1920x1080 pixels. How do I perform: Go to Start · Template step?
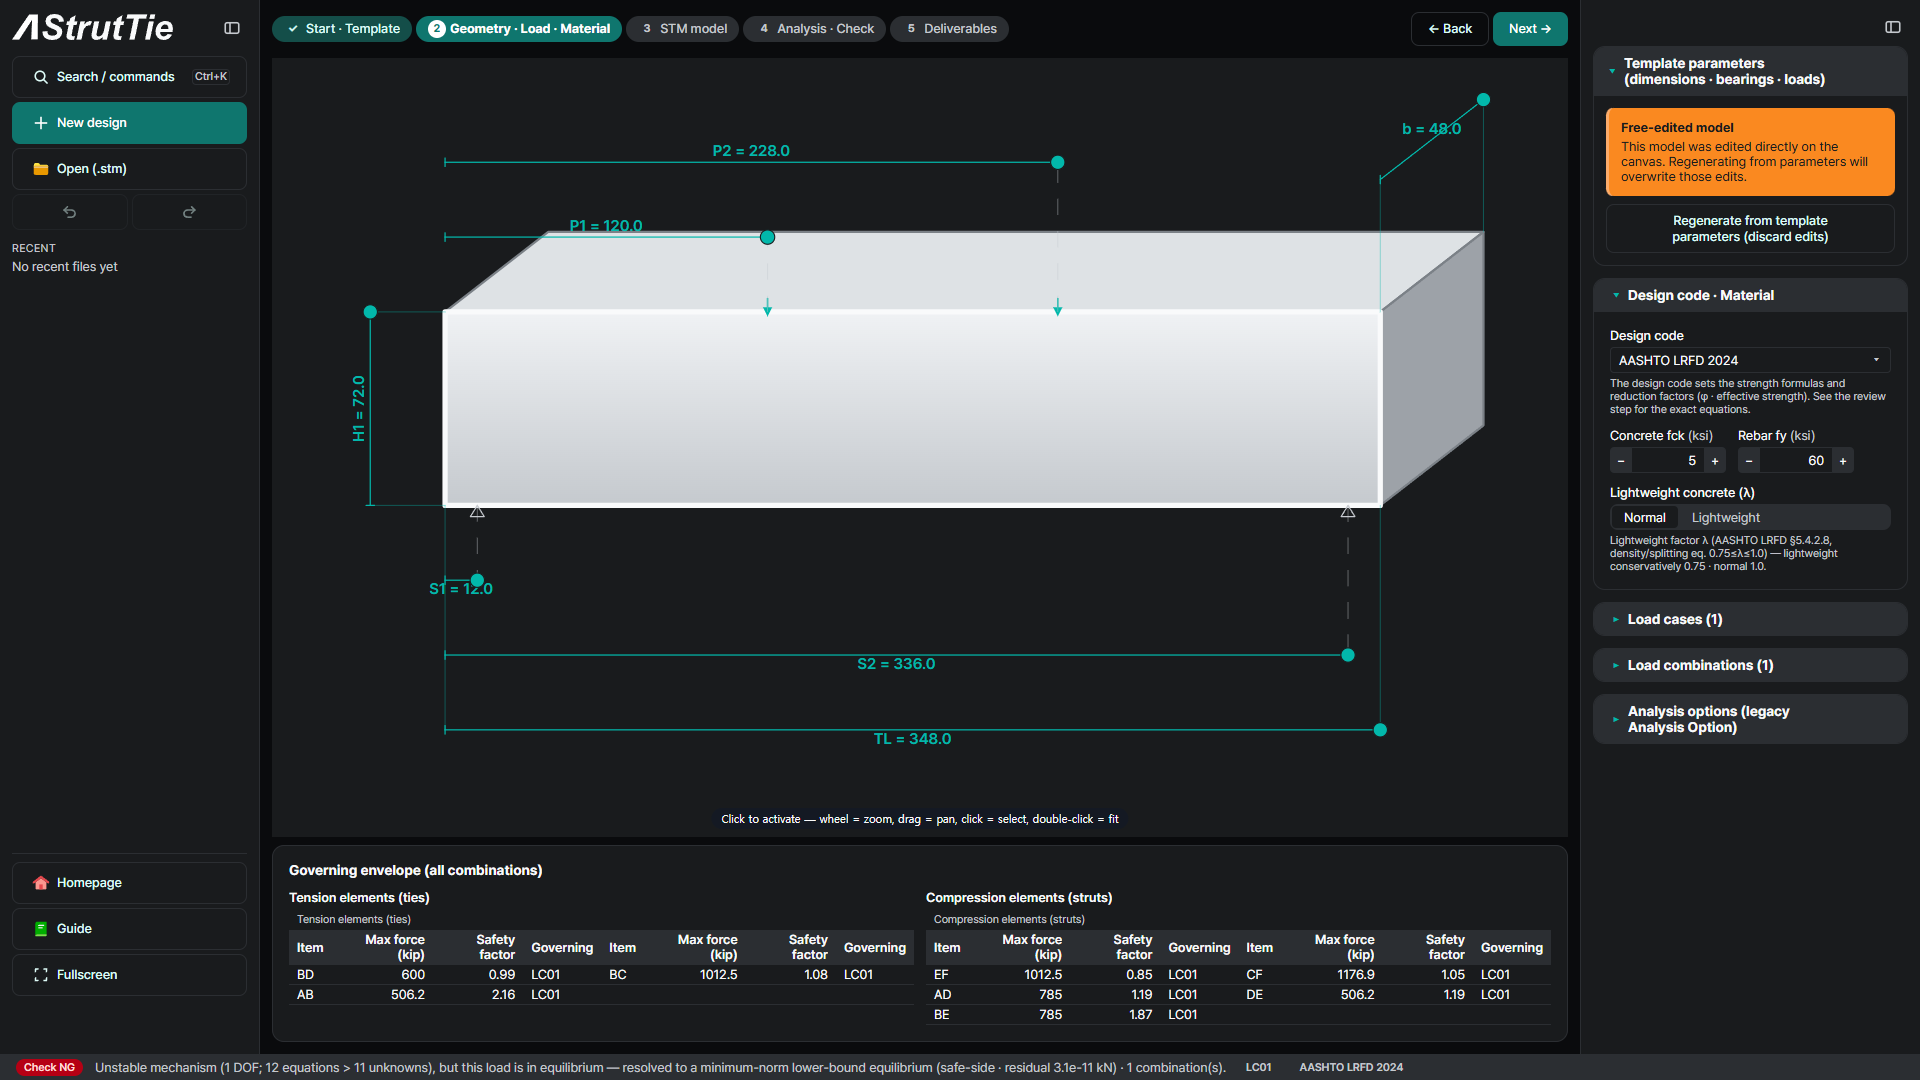click(x=342, y=29)
